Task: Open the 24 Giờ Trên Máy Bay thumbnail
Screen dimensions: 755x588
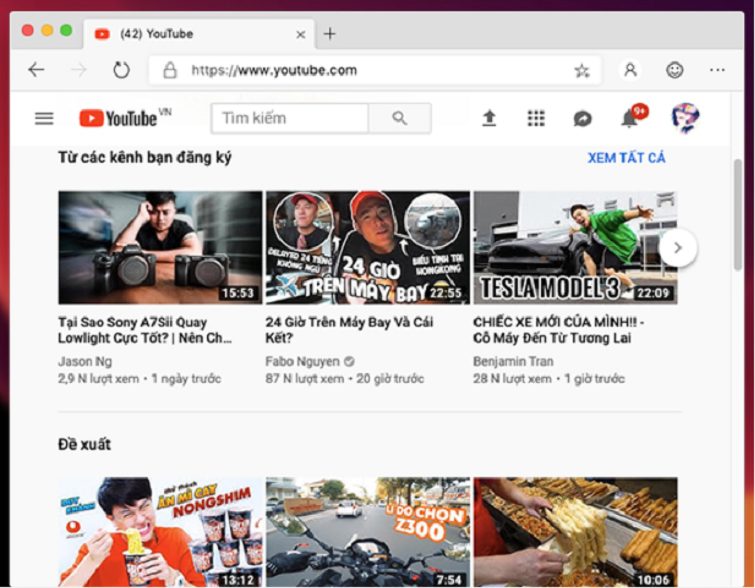Action: click(x=368, y=248)
